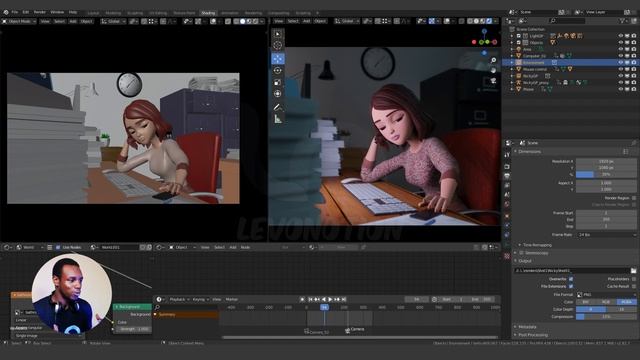Select the Scale tool in right viewport
This screenshot has height=360, width=640.
[x=278, y=82]
